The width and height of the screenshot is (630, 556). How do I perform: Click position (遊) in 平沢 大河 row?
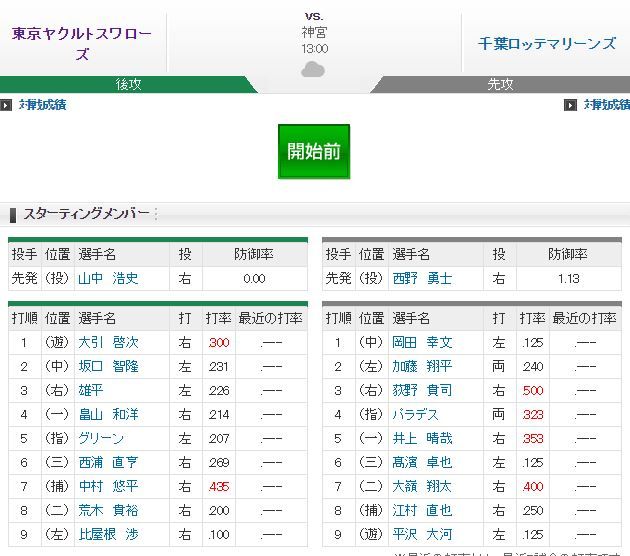click(x=371, y=534)
